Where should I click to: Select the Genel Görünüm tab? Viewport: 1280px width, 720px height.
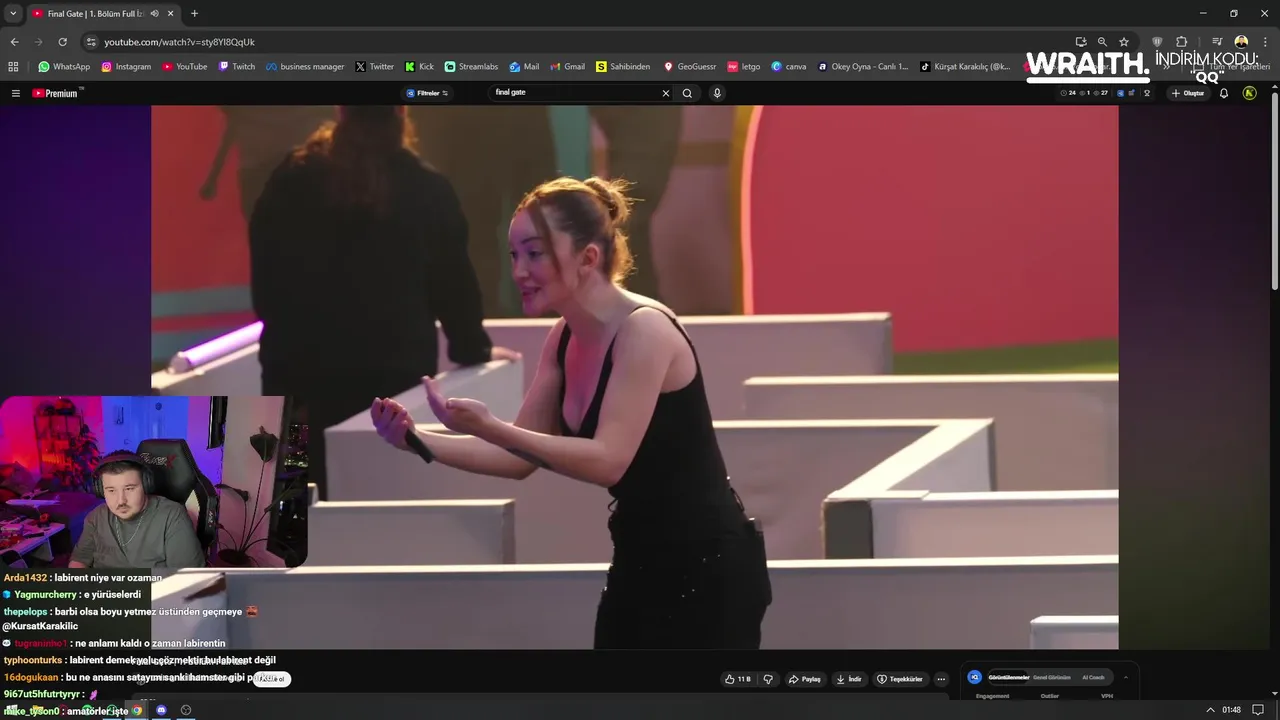pyautogui.click(x=1051, y=677)
